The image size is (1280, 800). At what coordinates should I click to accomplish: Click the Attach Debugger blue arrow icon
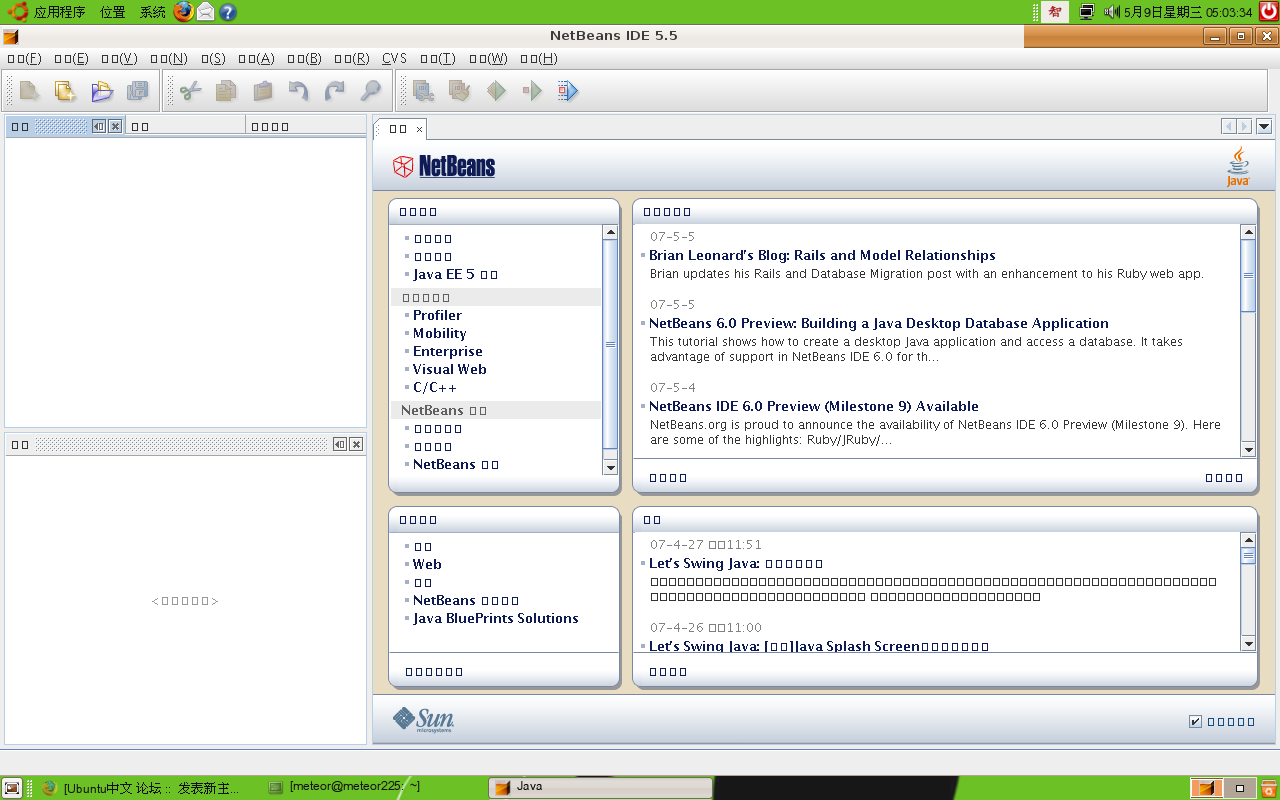pyautogui.click(x=568, y=91)
